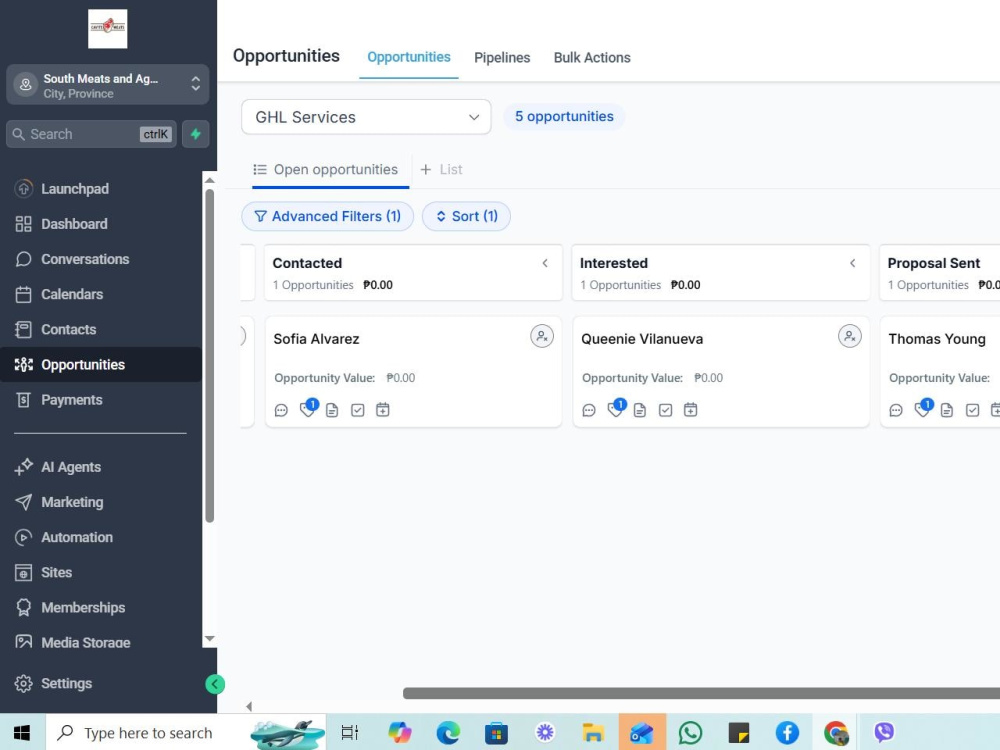
Task: Click the South Meats company logo
Action: pos(108,29)
